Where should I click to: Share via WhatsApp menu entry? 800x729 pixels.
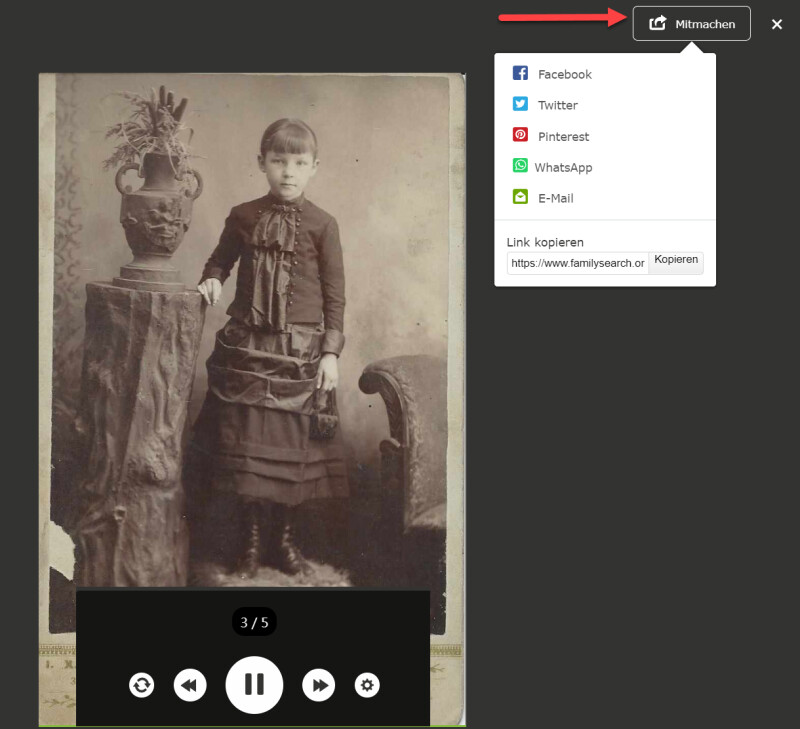pyautogui.click(x=552, y=167)
